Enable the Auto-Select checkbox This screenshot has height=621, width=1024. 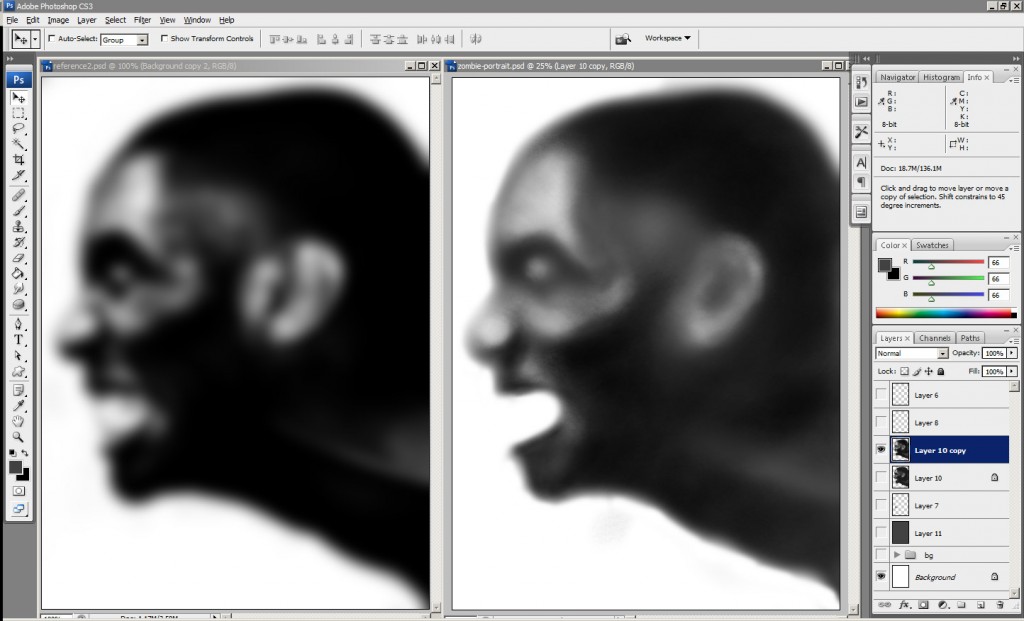tap(52, 39)
